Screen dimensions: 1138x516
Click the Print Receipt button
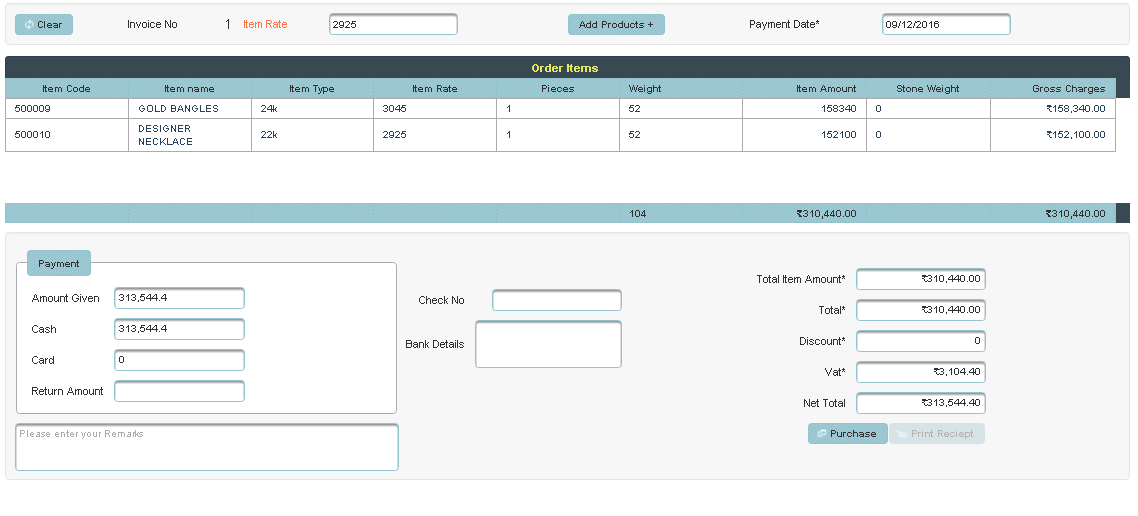pyautogui.click(x=936, y=434)
